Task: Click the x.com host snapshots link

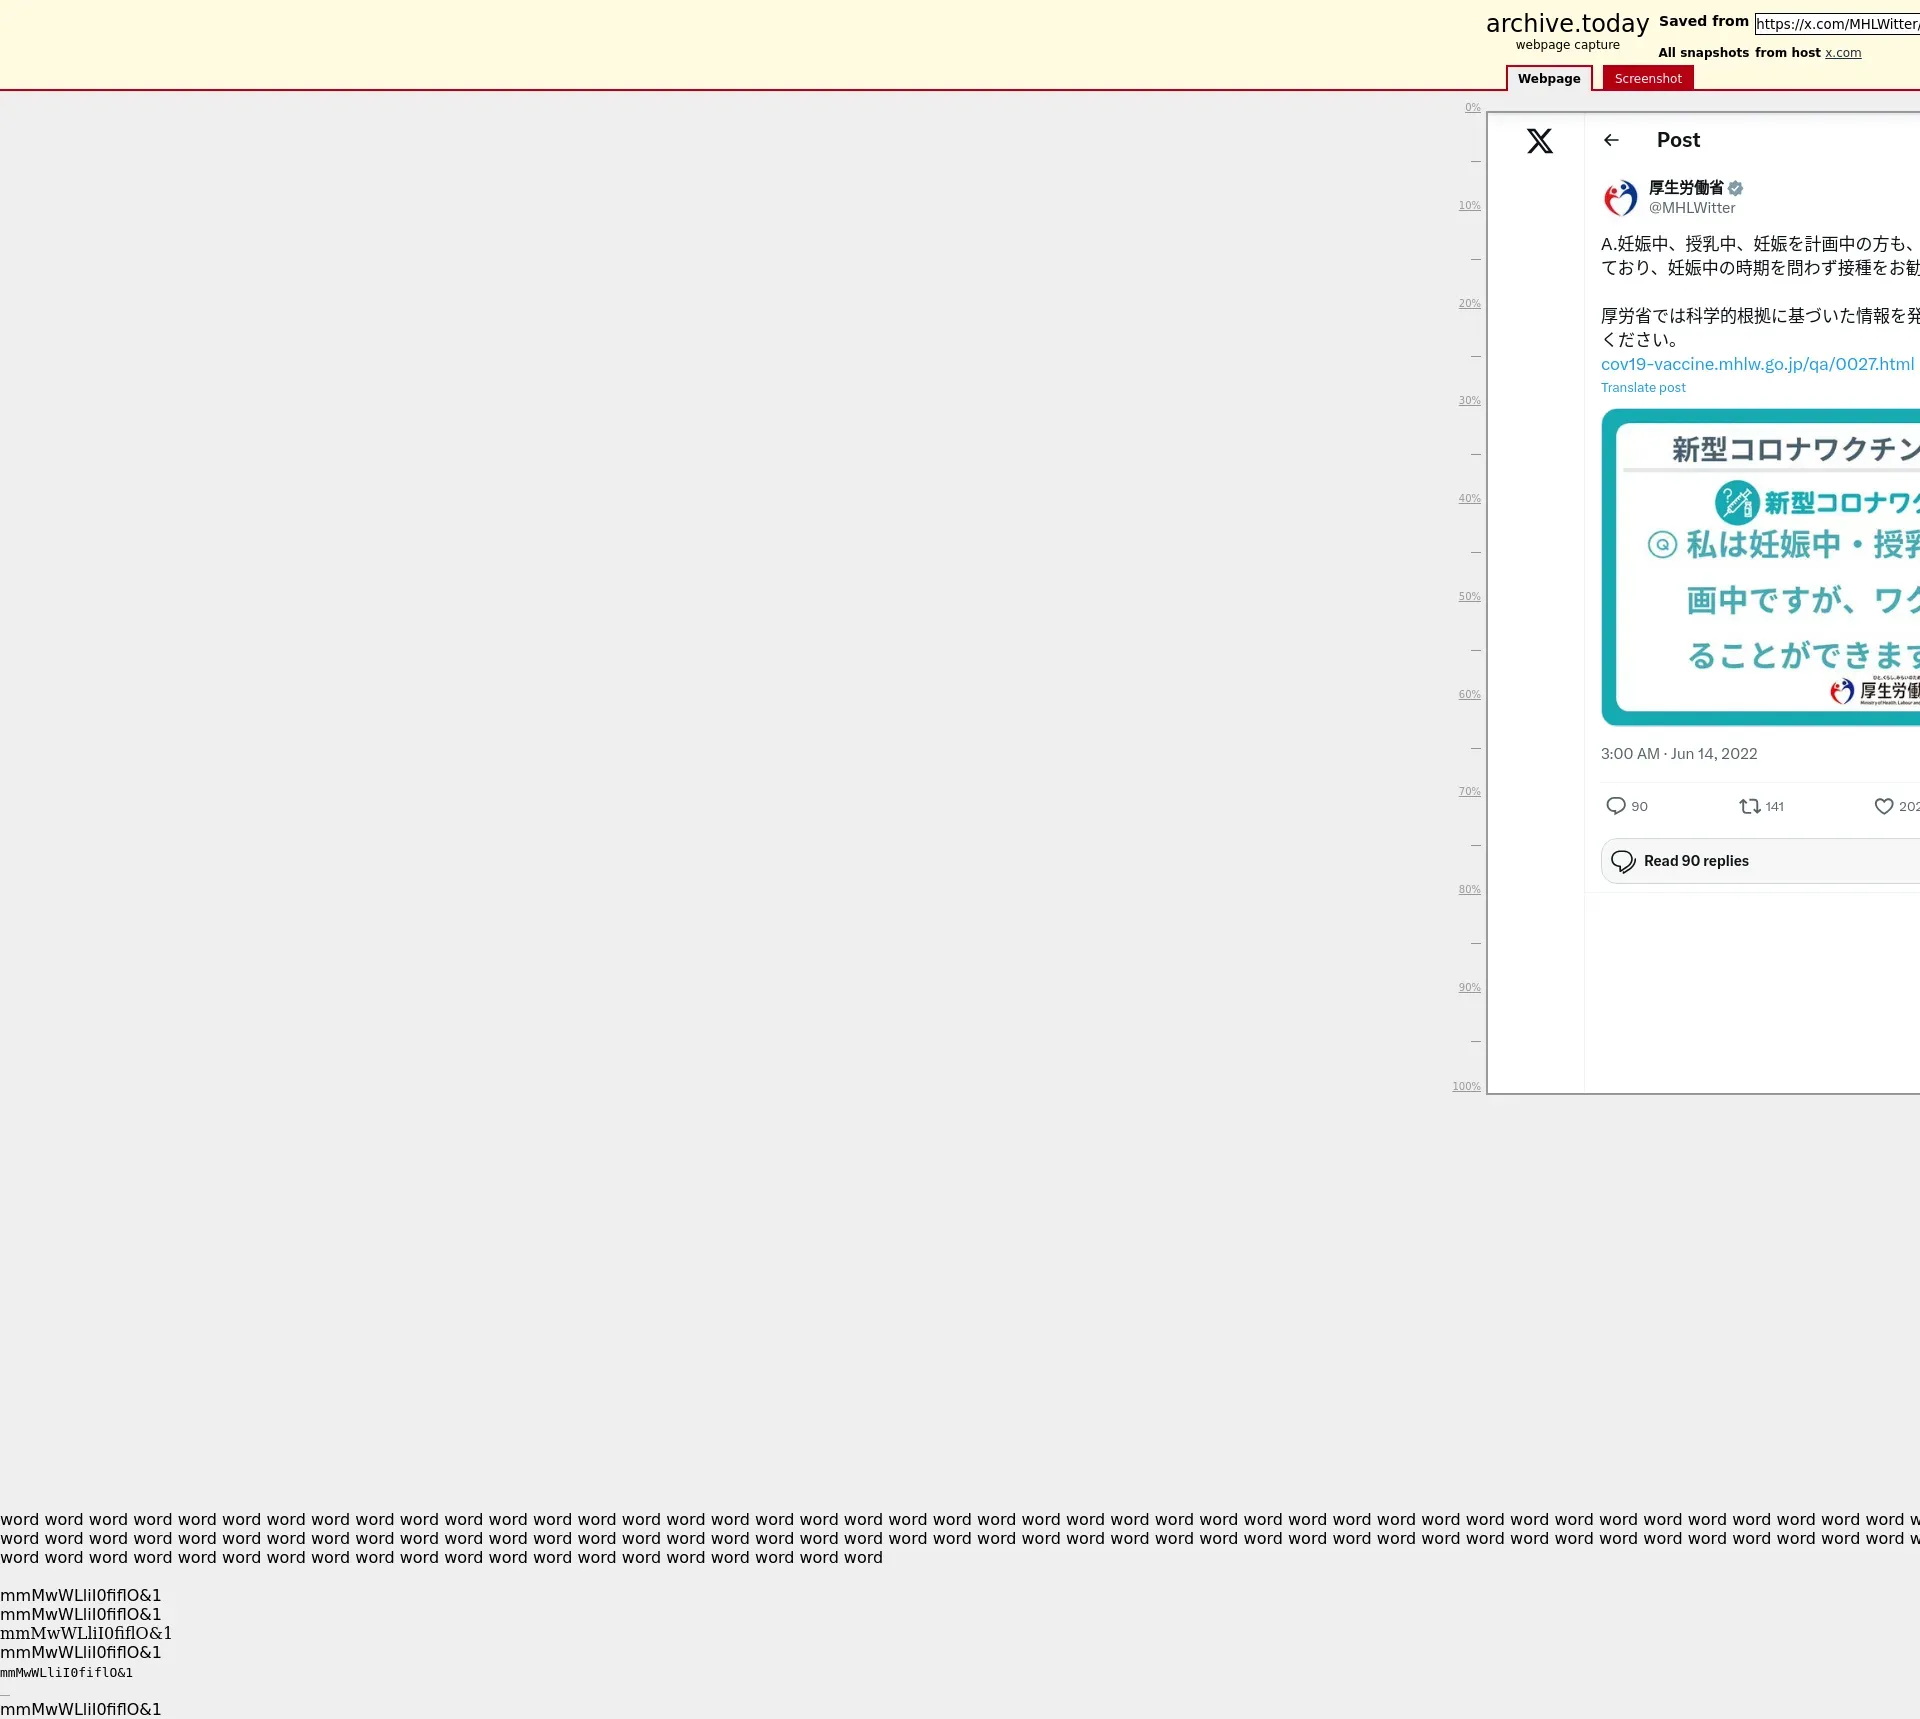Action: 1842,53
